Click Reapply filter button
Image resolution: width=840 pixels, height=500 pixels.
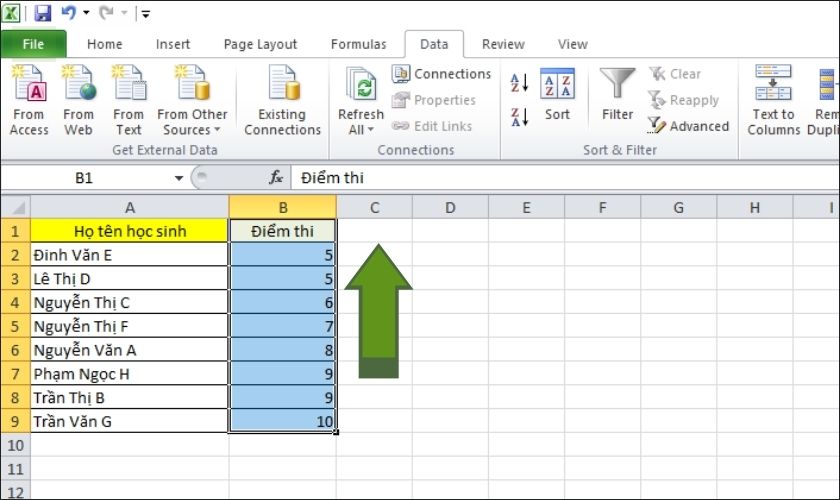(683, 100)
